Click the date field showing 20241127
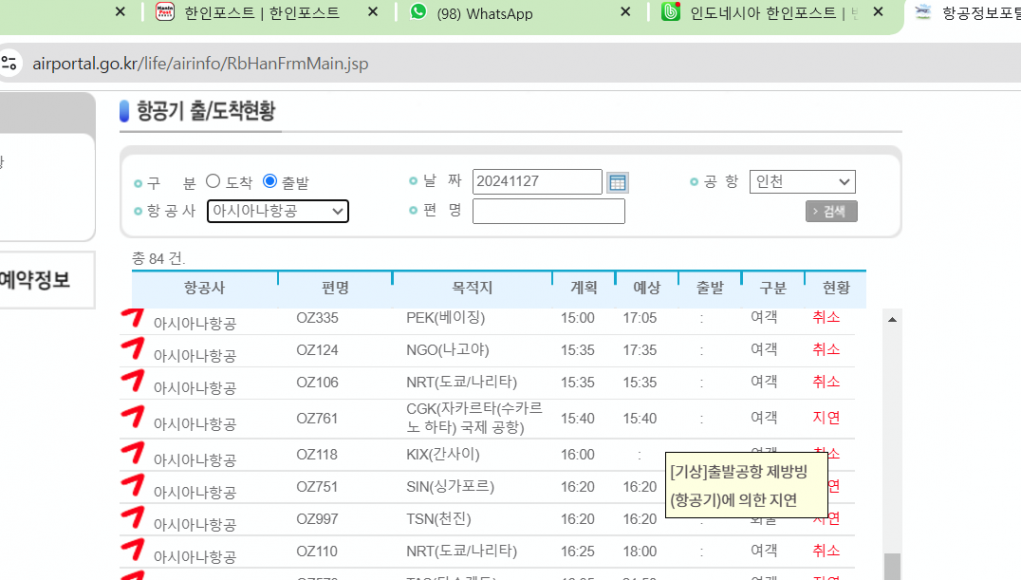Viewport: 1021px width, 580px height. pos(537,182)
